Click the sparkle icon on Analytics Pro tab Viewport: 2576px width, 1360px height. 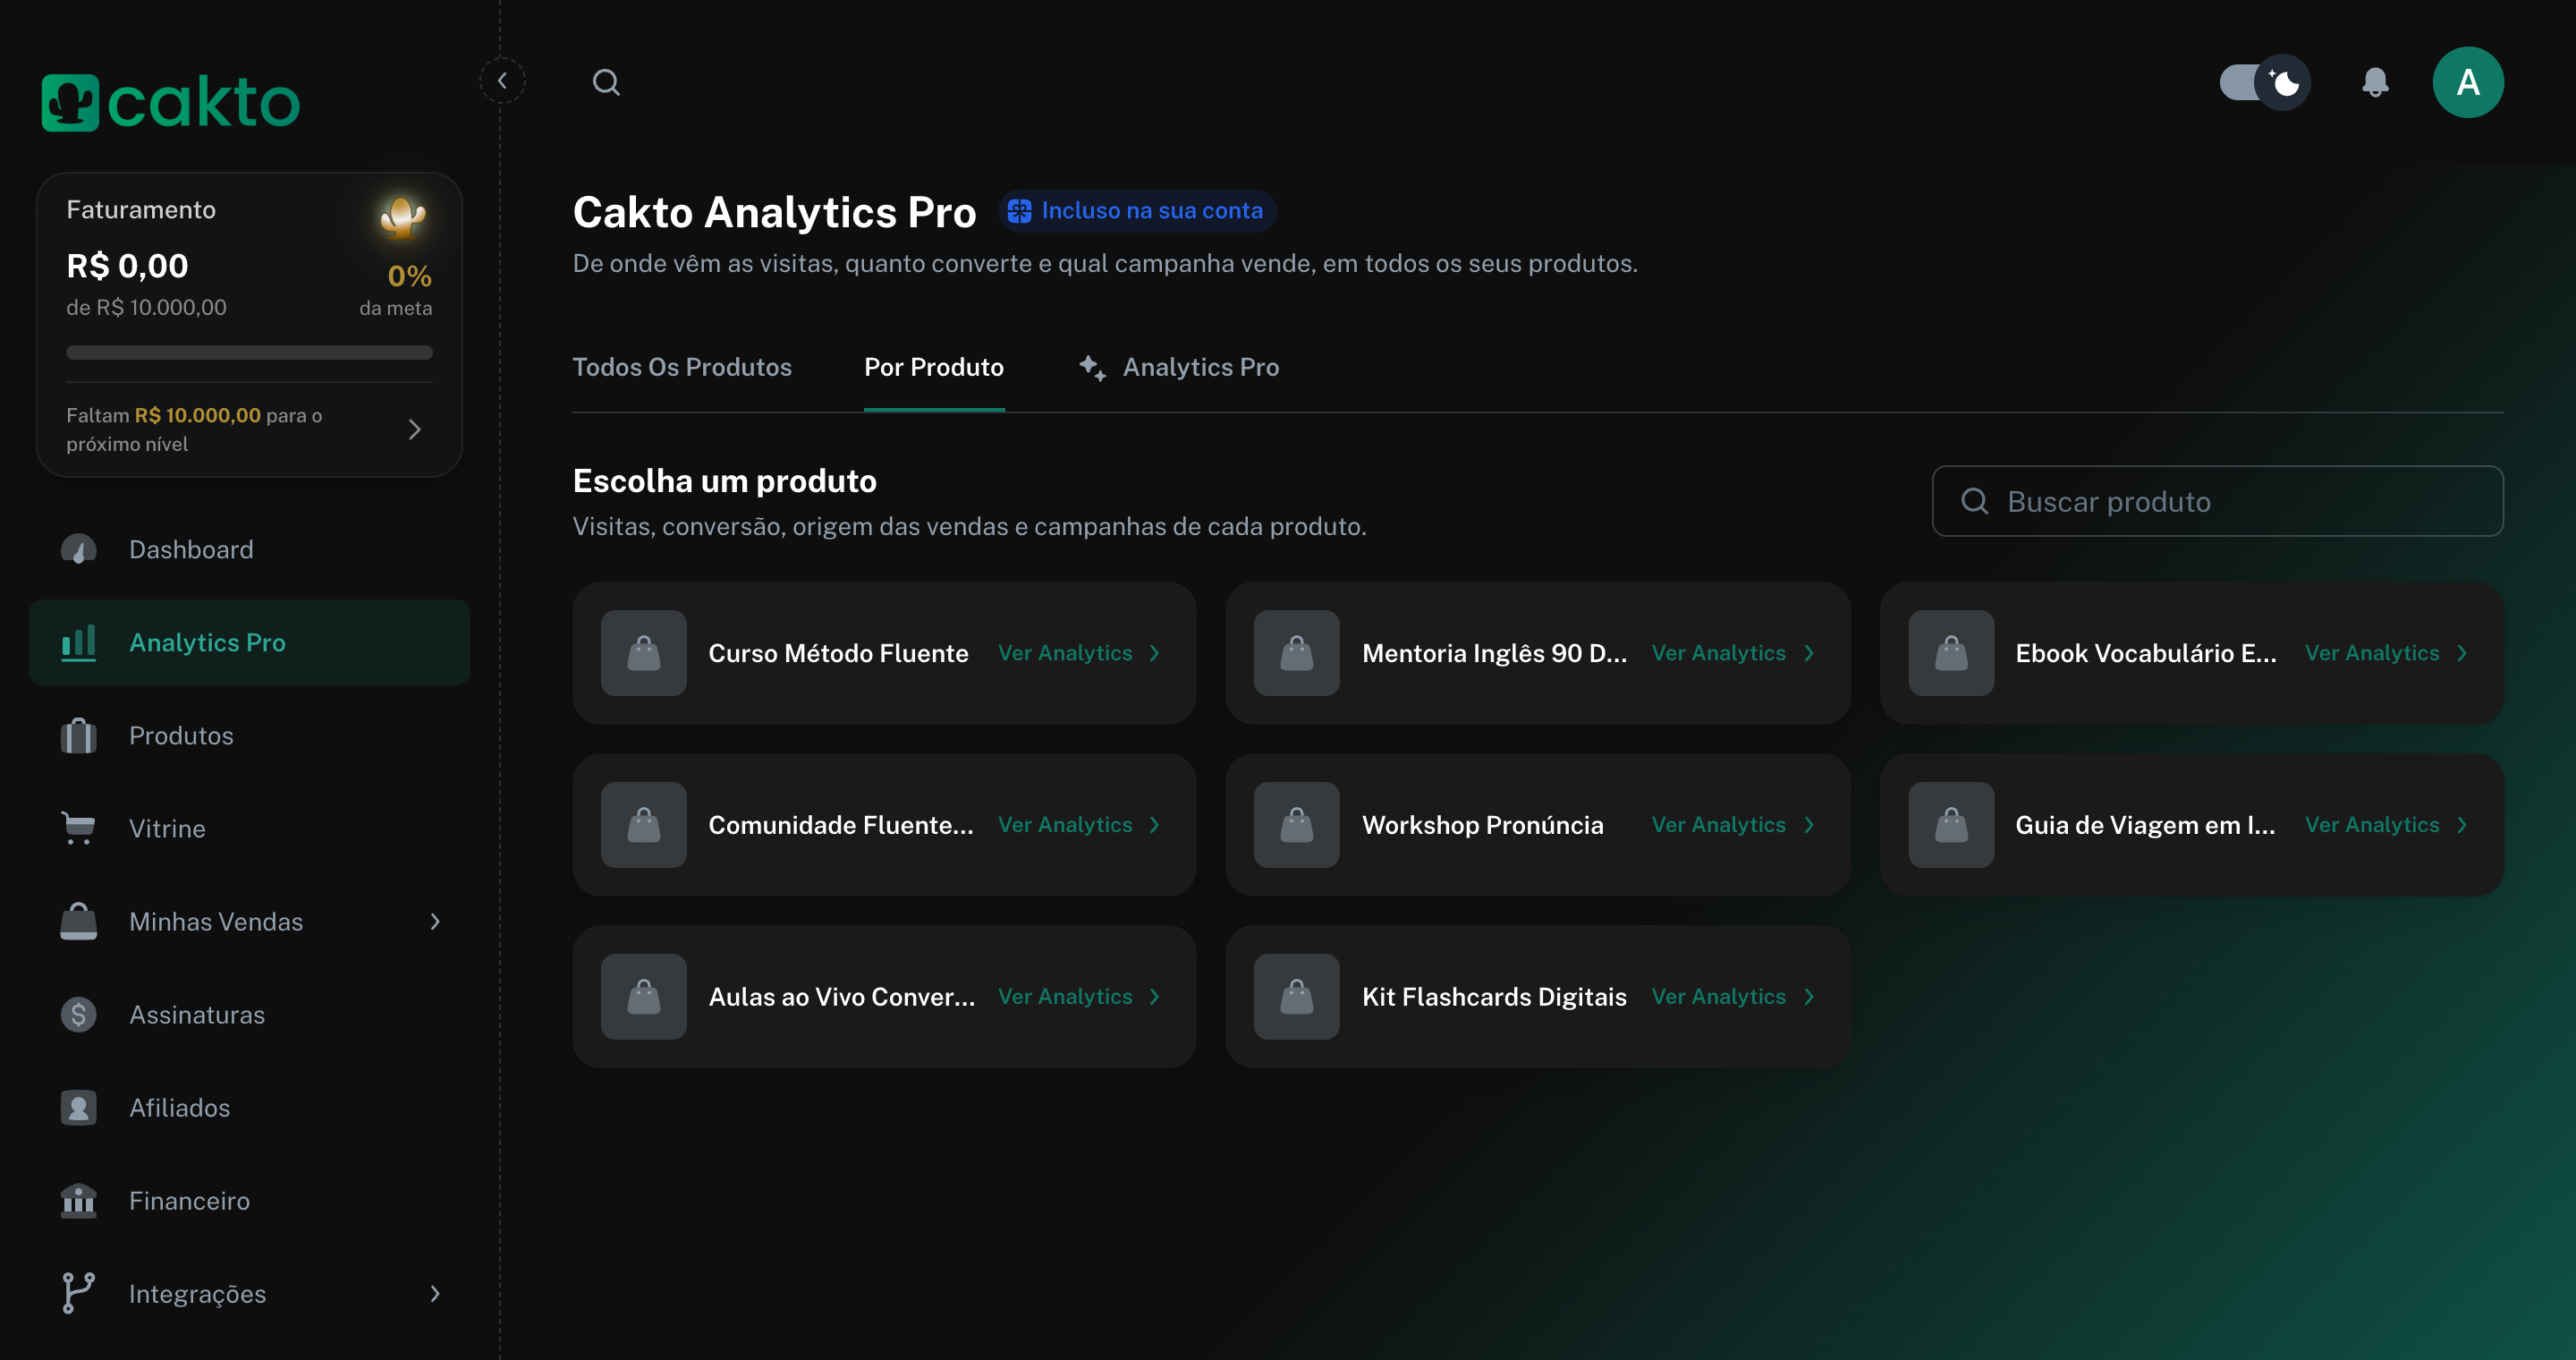point(1091,367)
